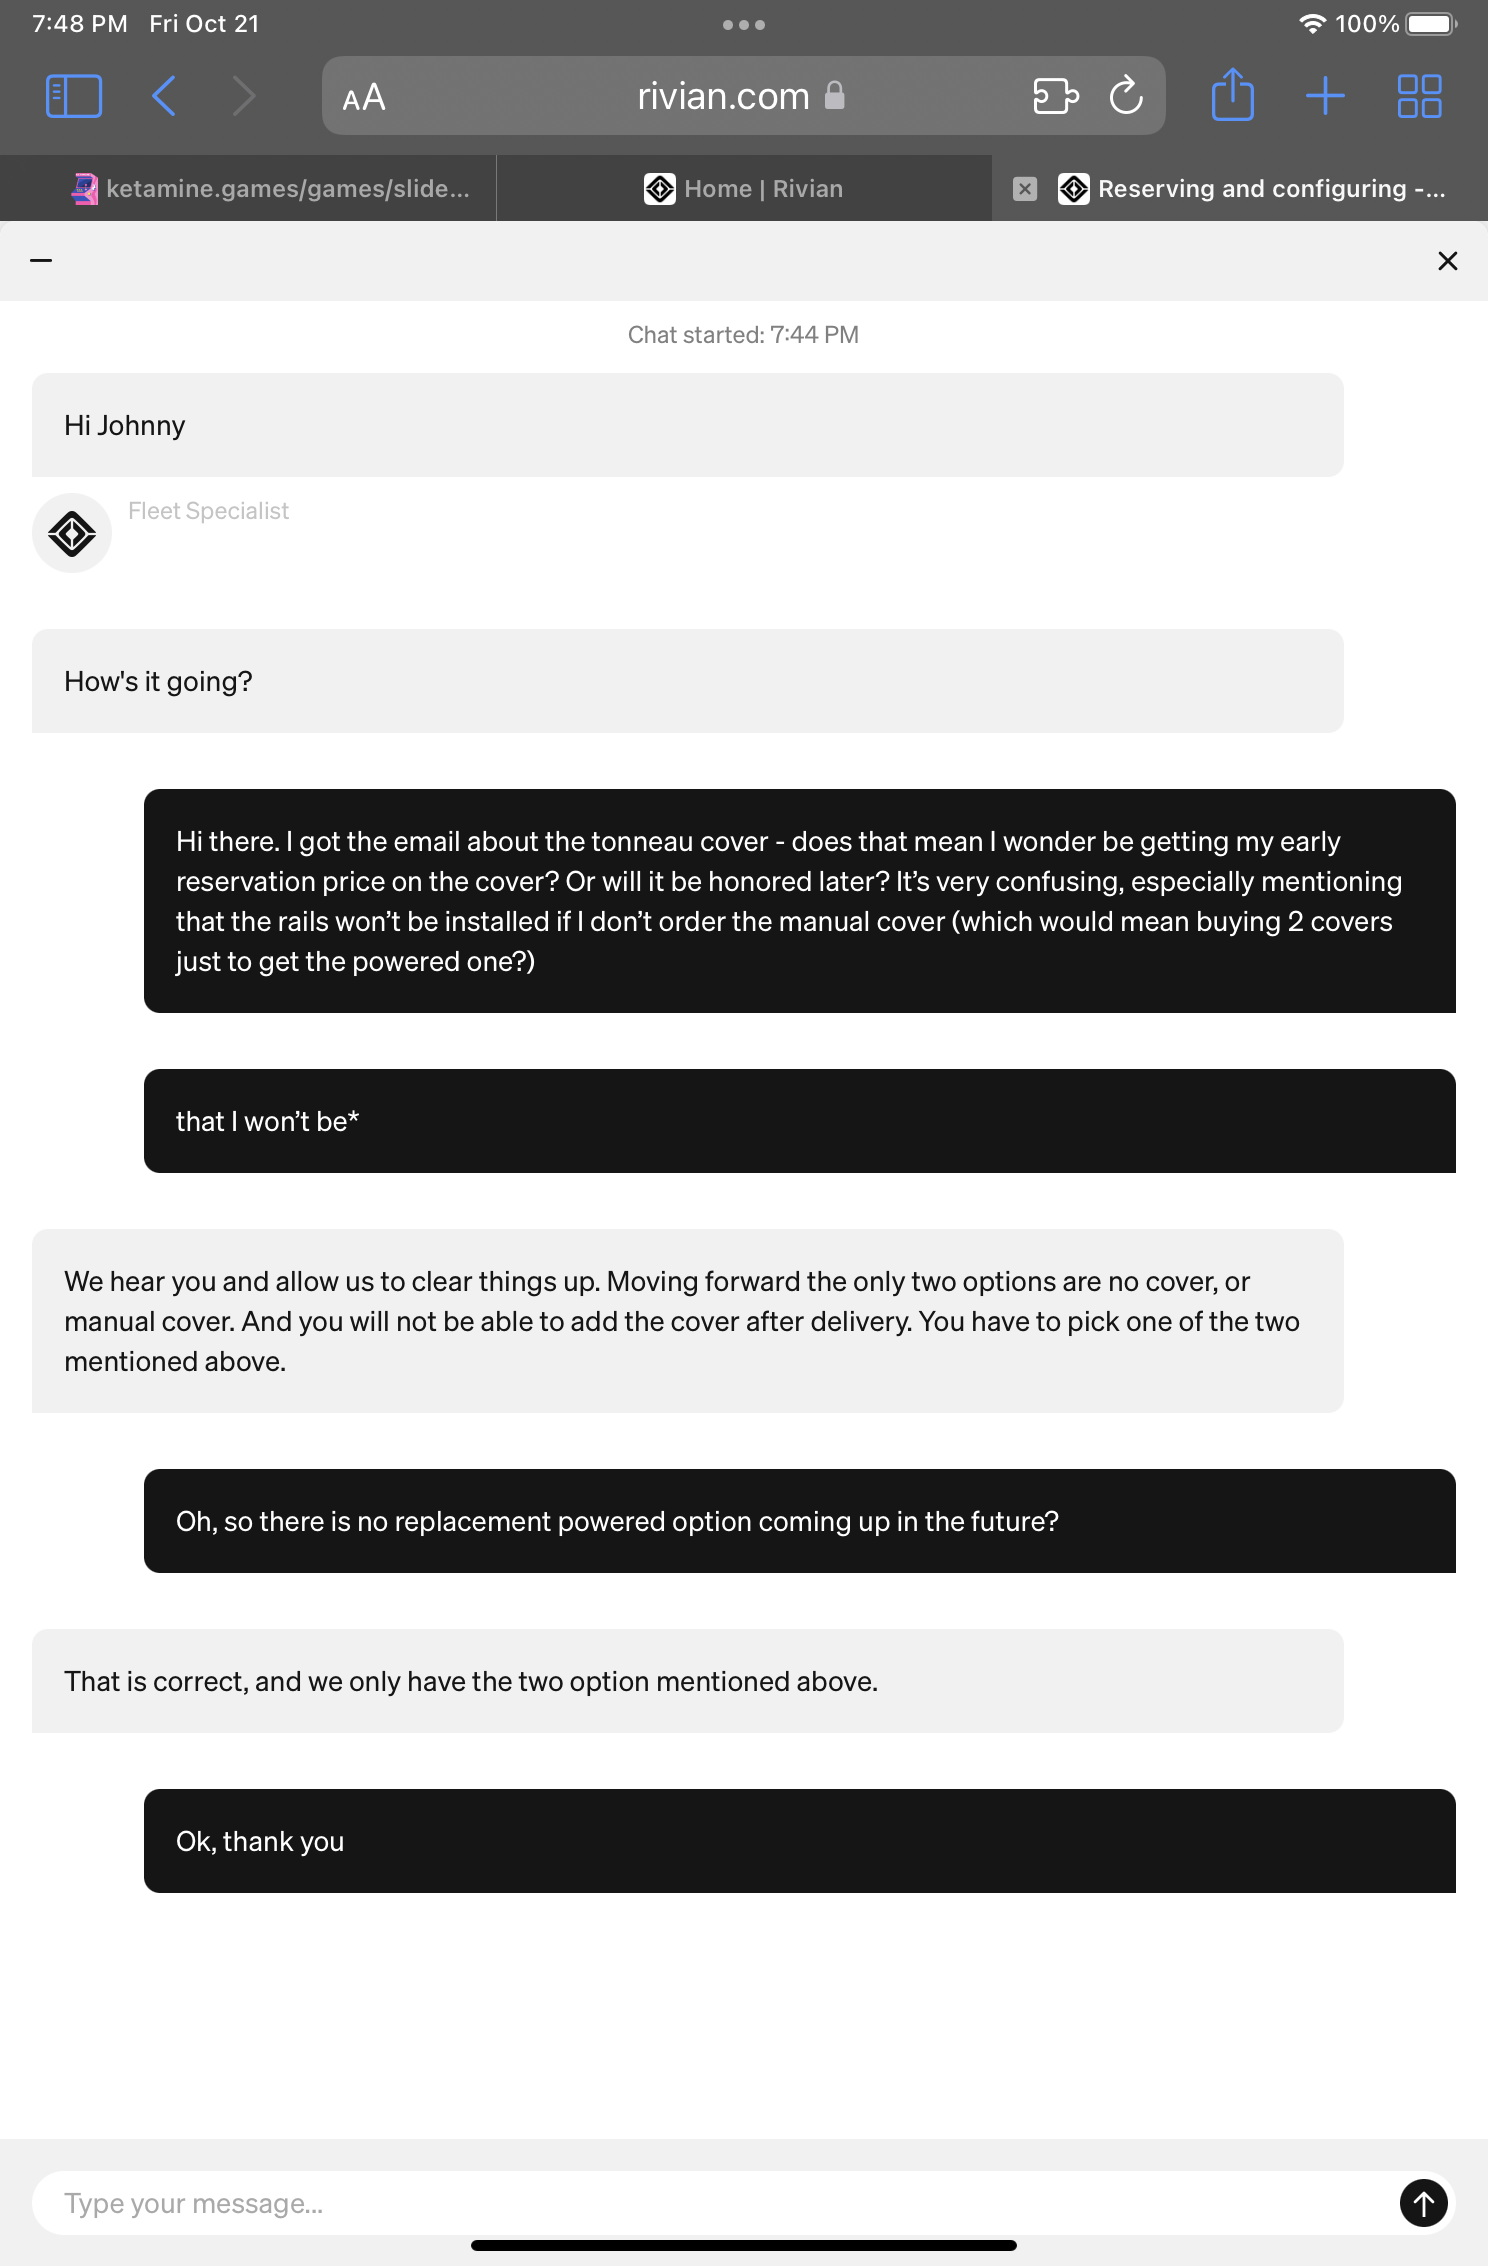Close the Rivian chat panel

click(1447, 261)
